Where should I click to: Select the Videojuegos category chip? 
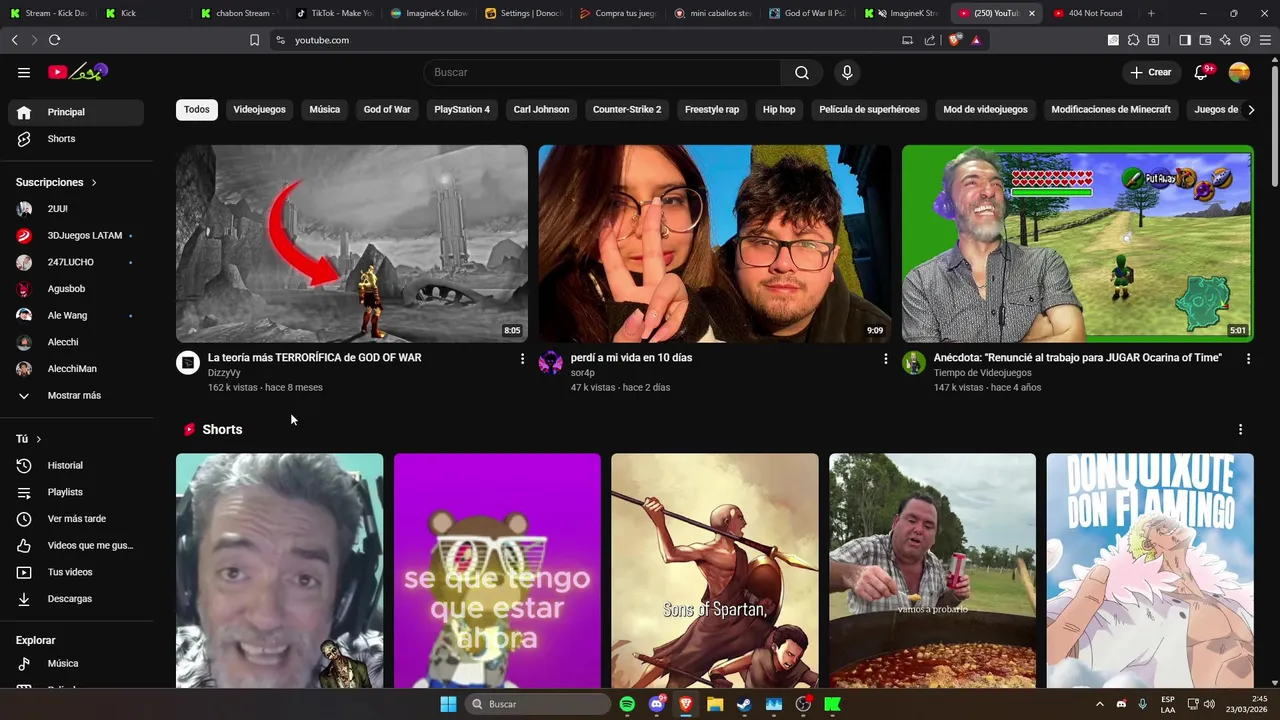[x=259, y=110]
